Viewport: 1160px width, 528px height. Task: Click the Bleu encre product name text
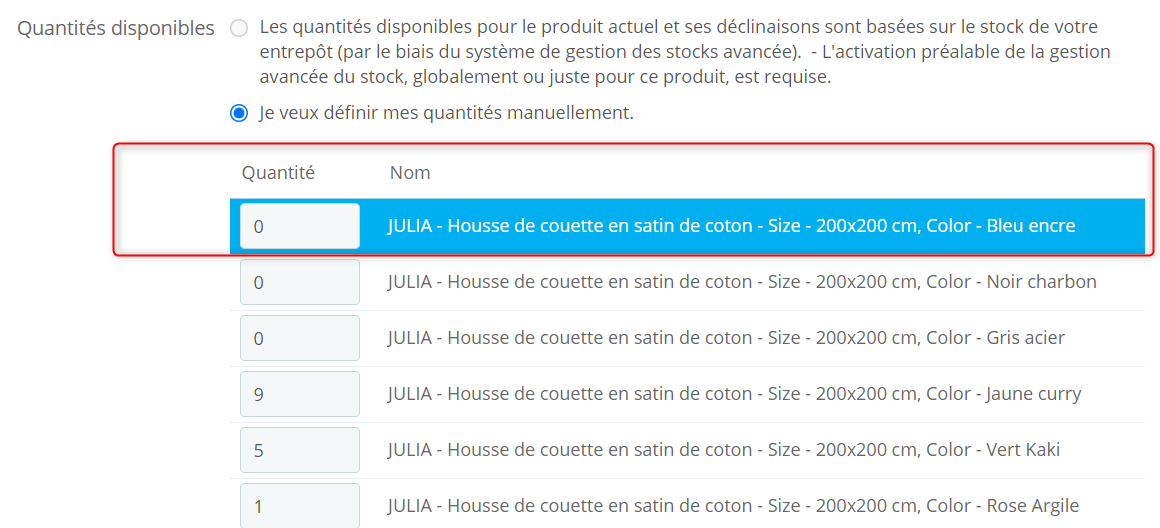(x=731, y=226)
